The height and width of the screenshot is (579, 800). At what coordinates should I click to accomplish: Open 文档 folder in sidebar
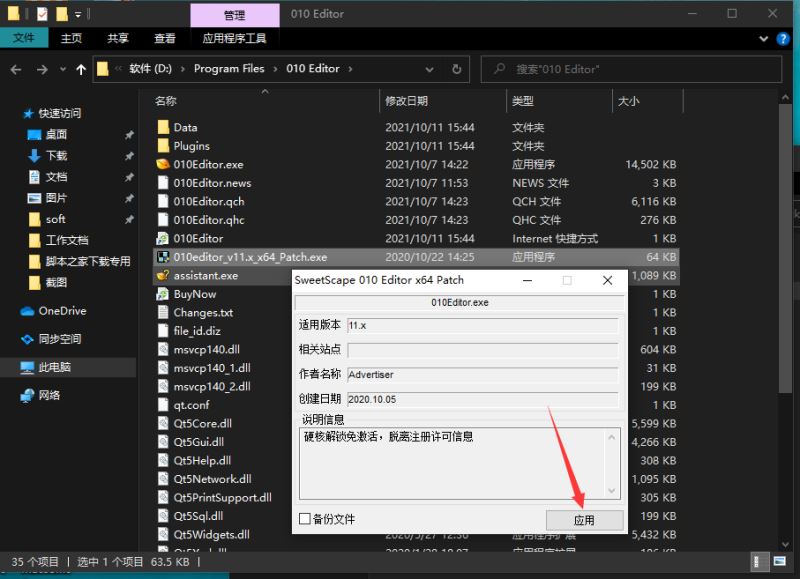pos(56,177)
